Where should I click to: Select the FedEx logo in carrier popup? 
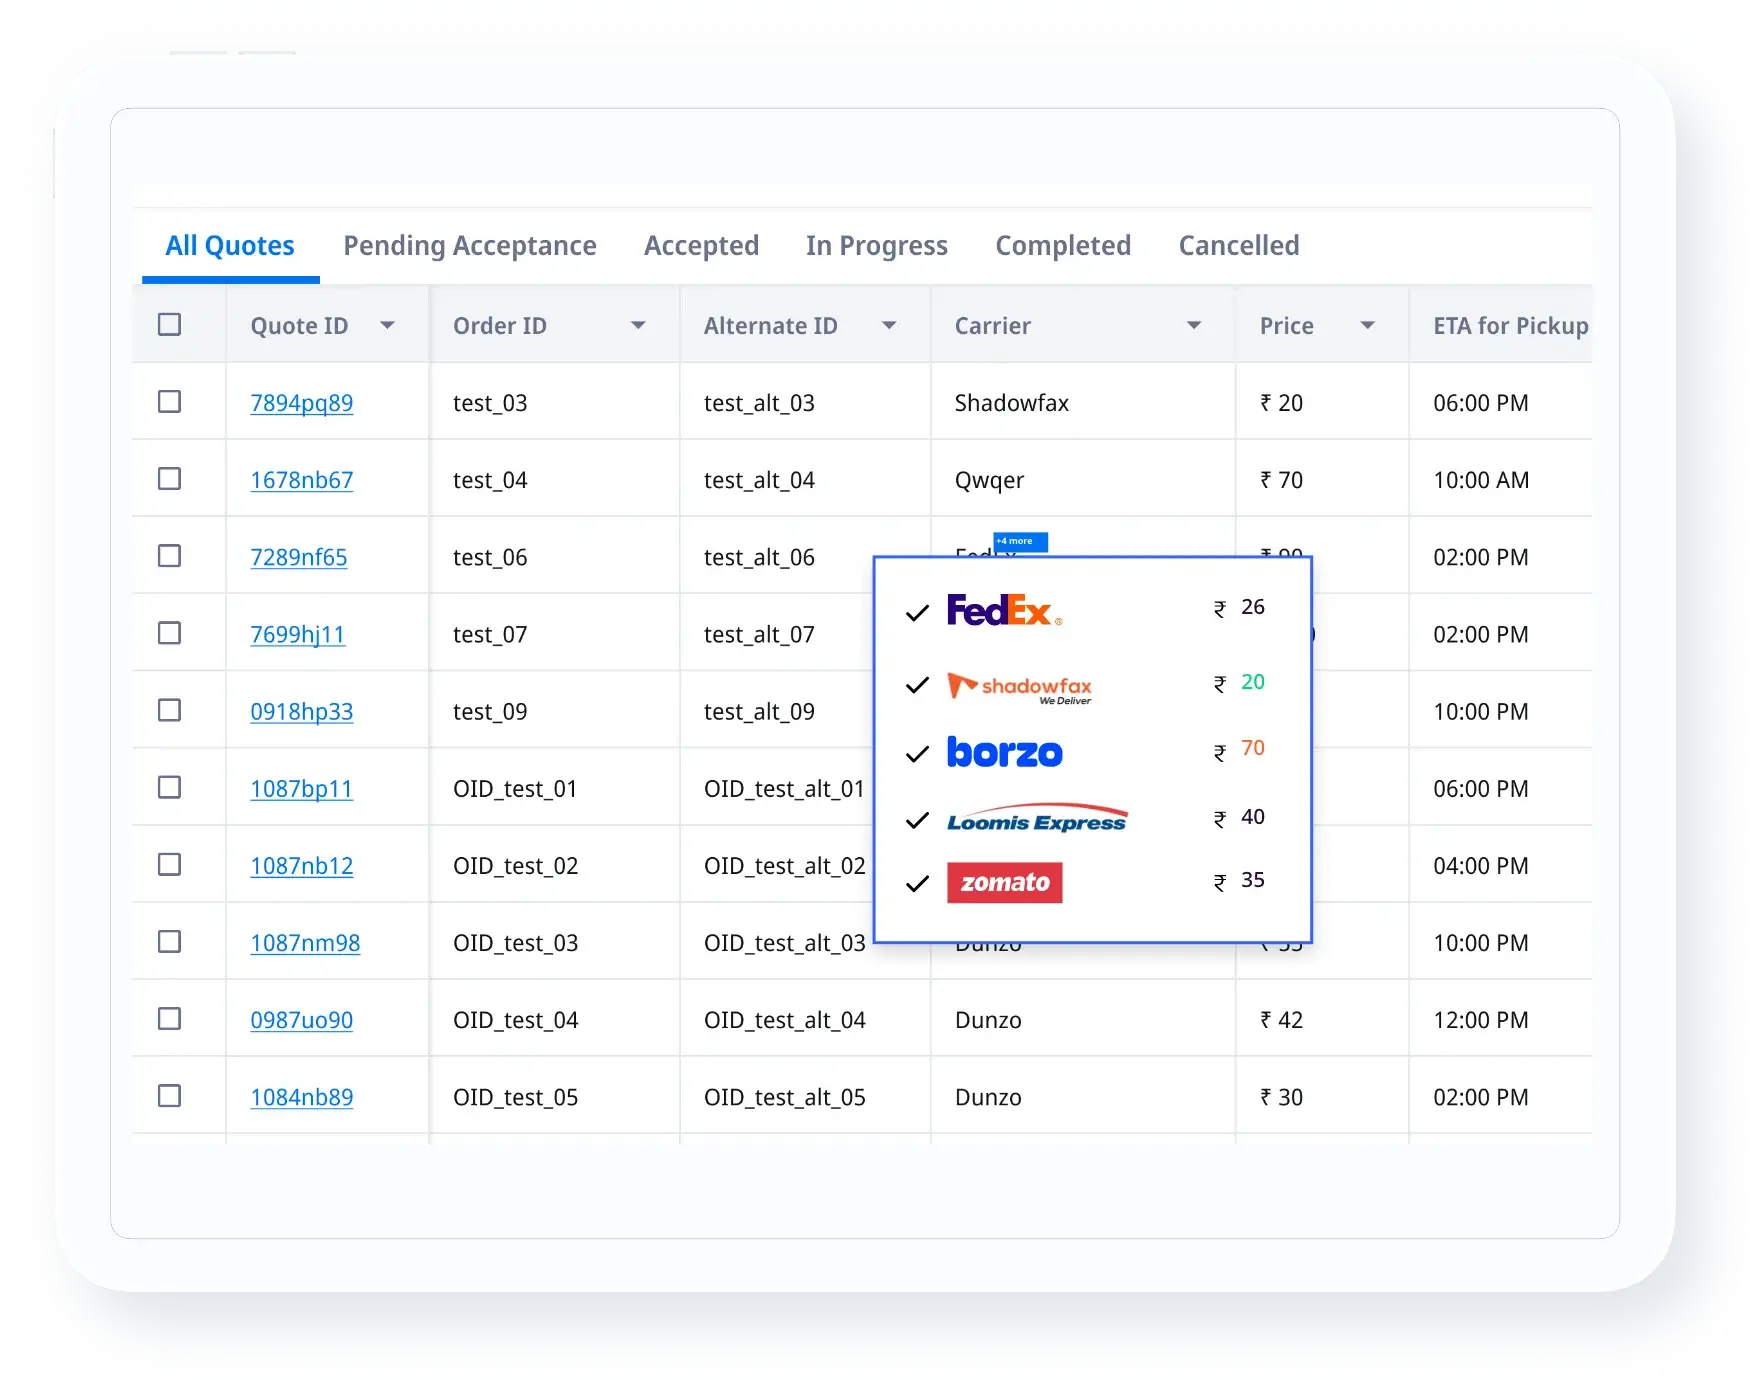click(x=1003, y=610)
